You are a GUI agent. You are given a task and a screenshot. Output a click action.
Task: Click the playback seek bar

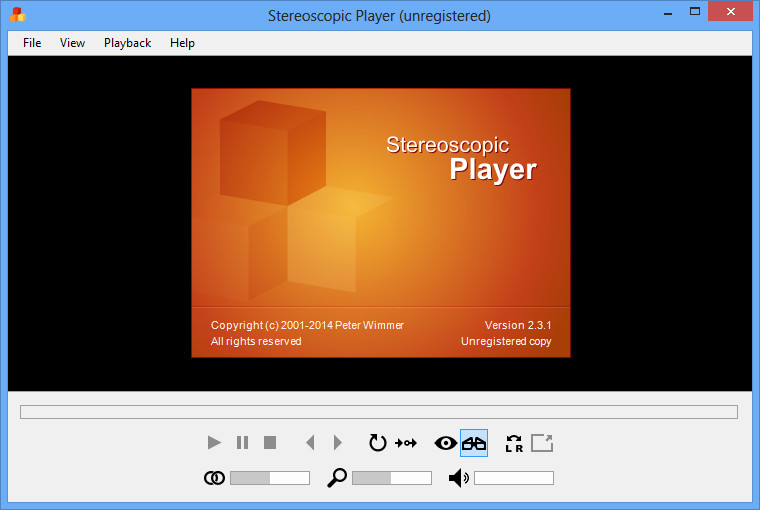pyautogui.click(x=379, y=412)
